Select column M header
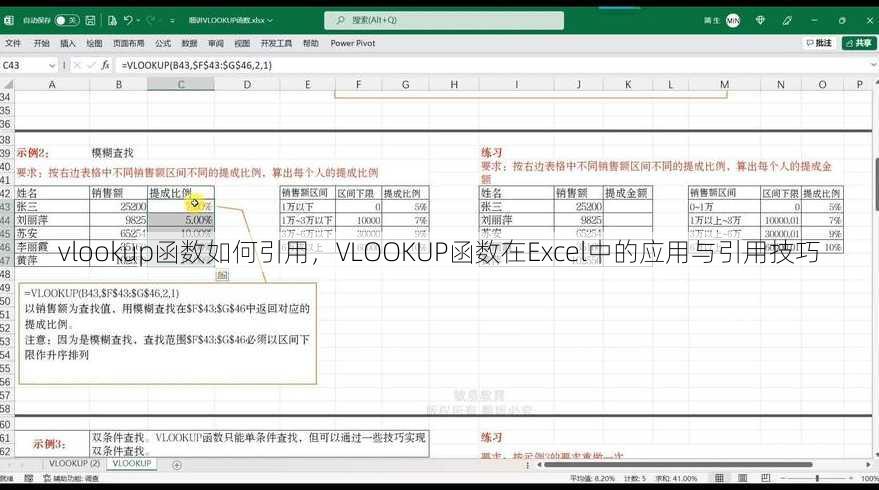The height and width of the screenshot is (490, 879). click(x=724, y=85)
